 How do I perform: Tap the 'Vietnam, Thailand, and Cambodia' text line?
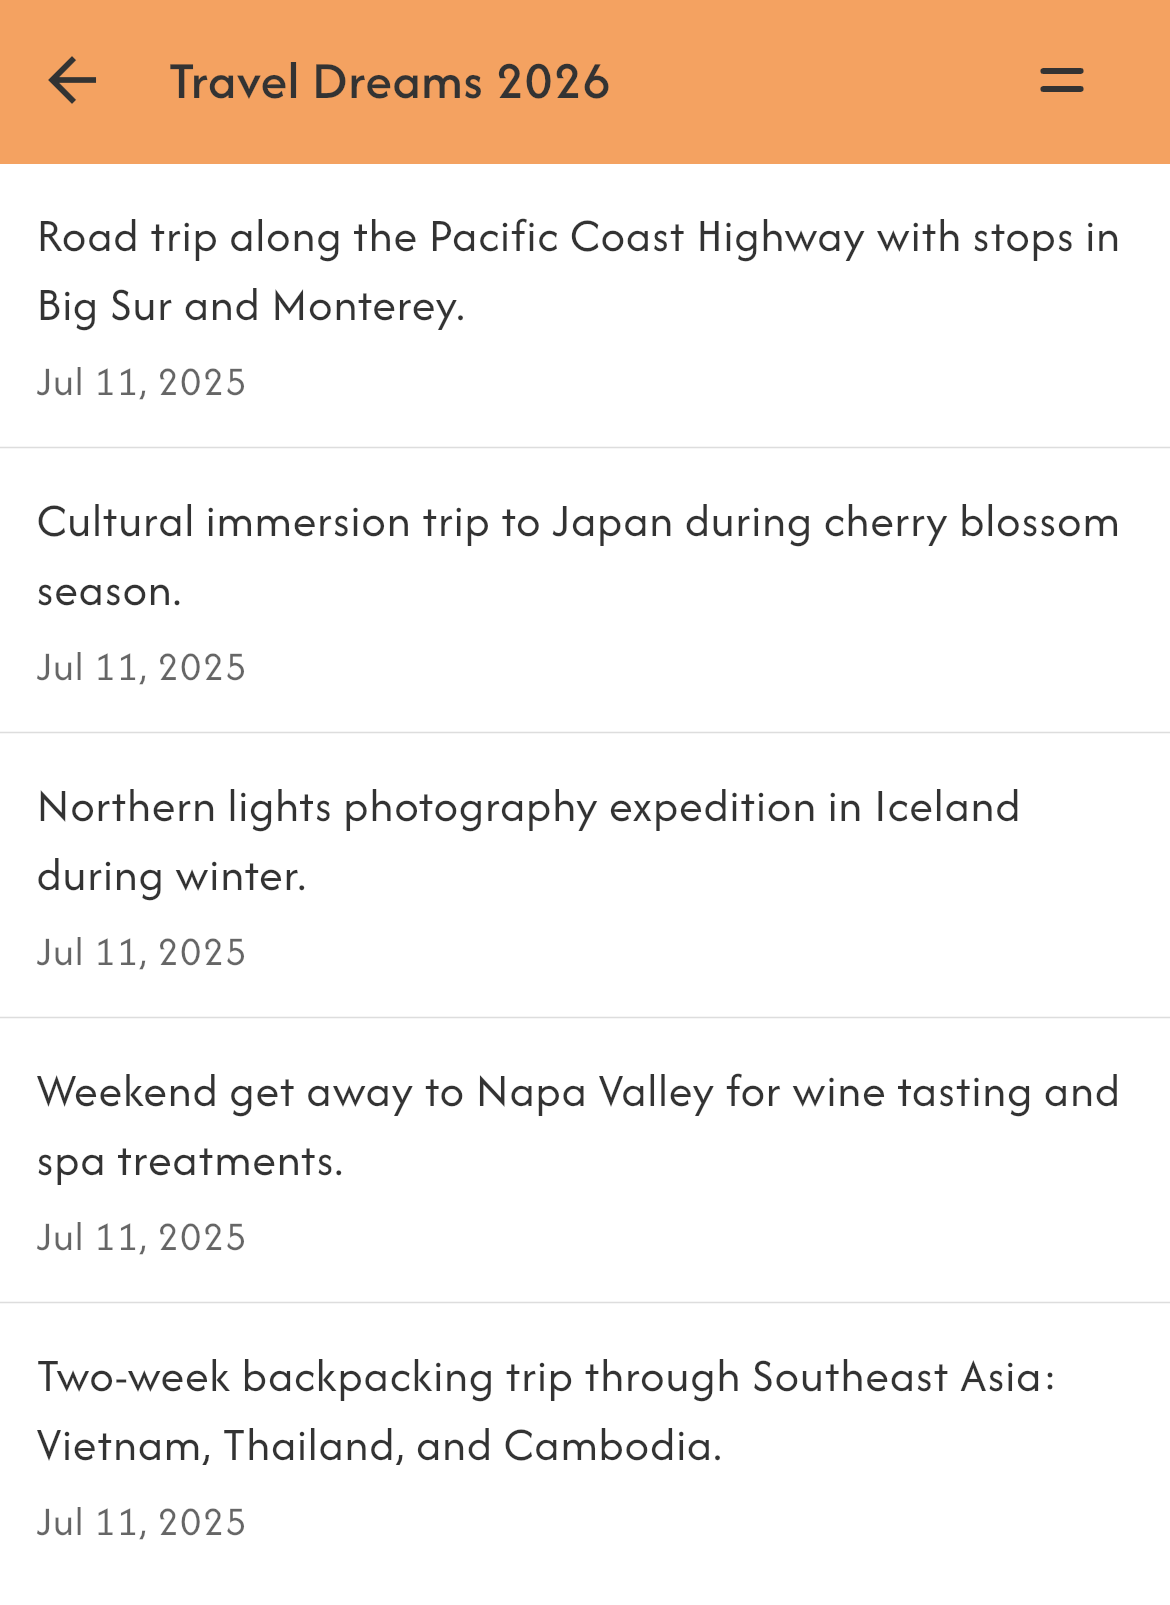[379, 1447]
